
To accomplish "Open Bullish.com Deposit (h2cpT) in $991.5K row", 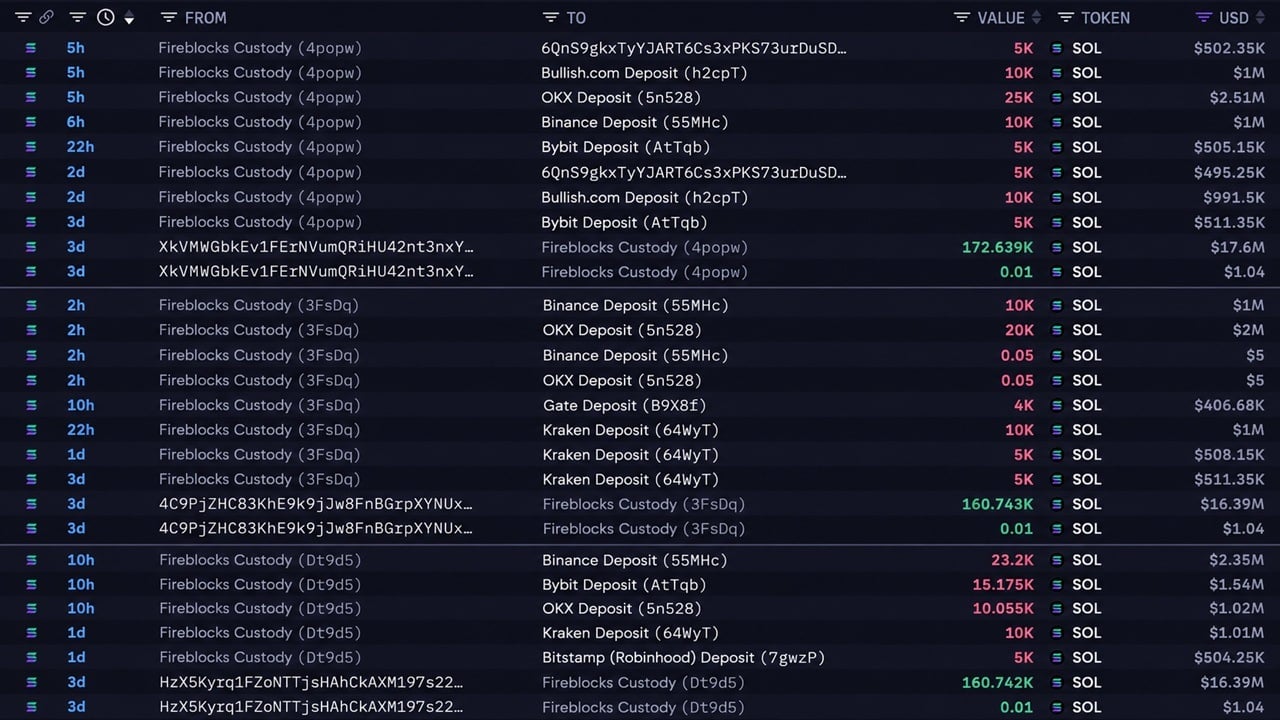I will point(644,197).
